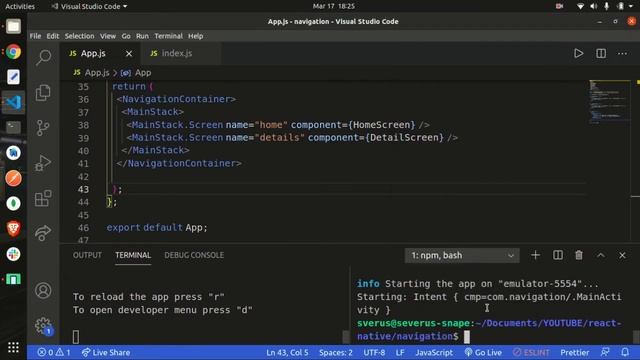Open the Manage settings gear

pyautogui.click(x=43, y=325)
